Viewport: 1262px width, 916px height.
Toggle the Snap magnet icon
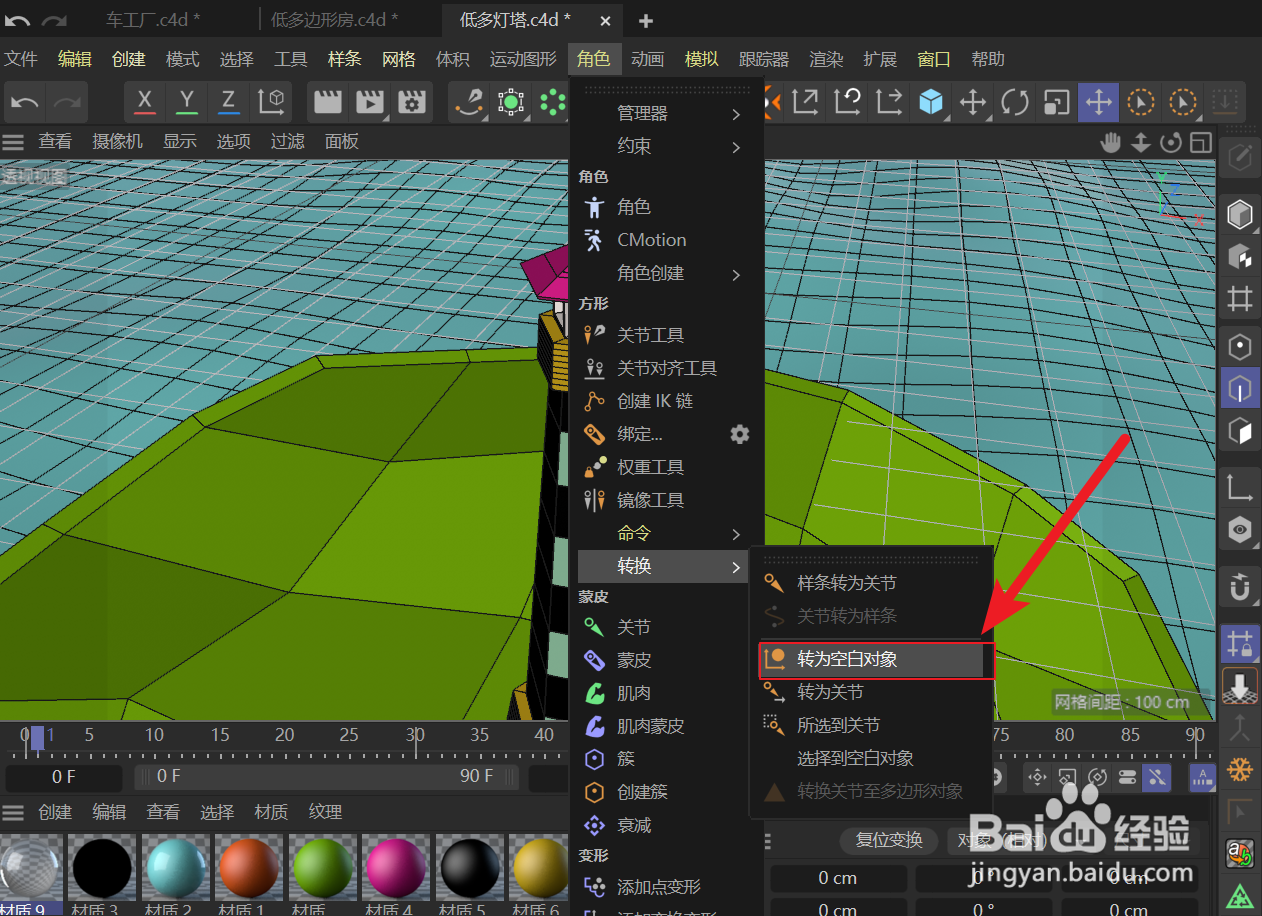pos(1240,588)
